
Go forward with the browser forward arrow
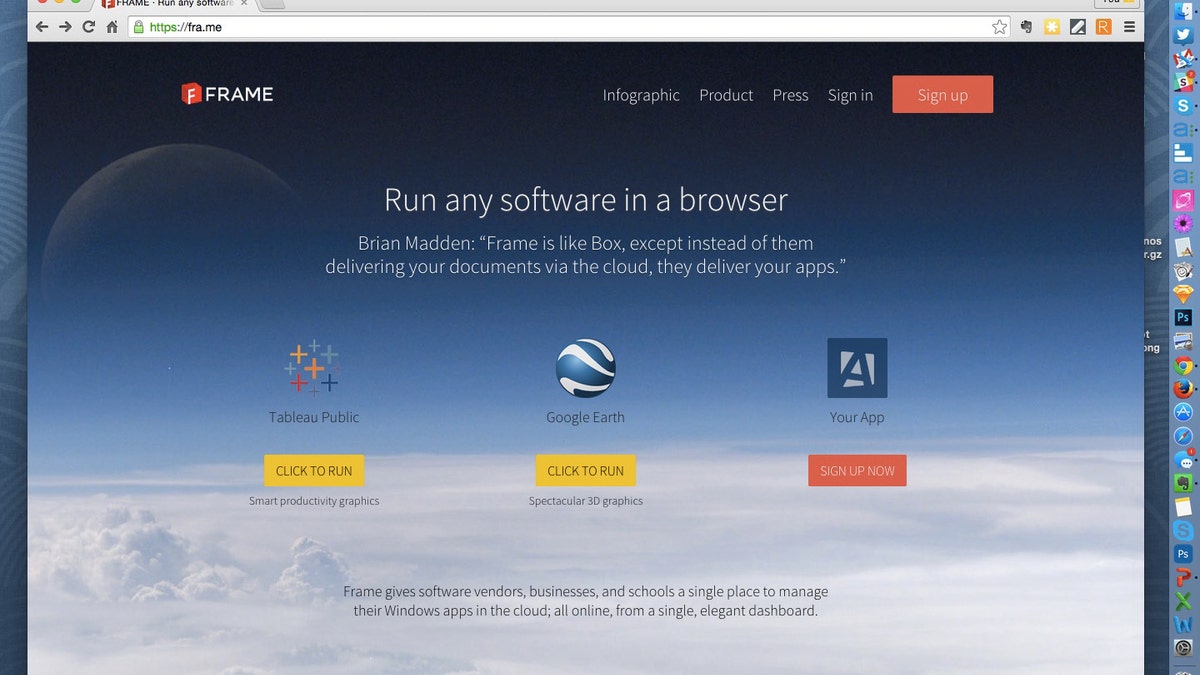click(x=65, y=27)
